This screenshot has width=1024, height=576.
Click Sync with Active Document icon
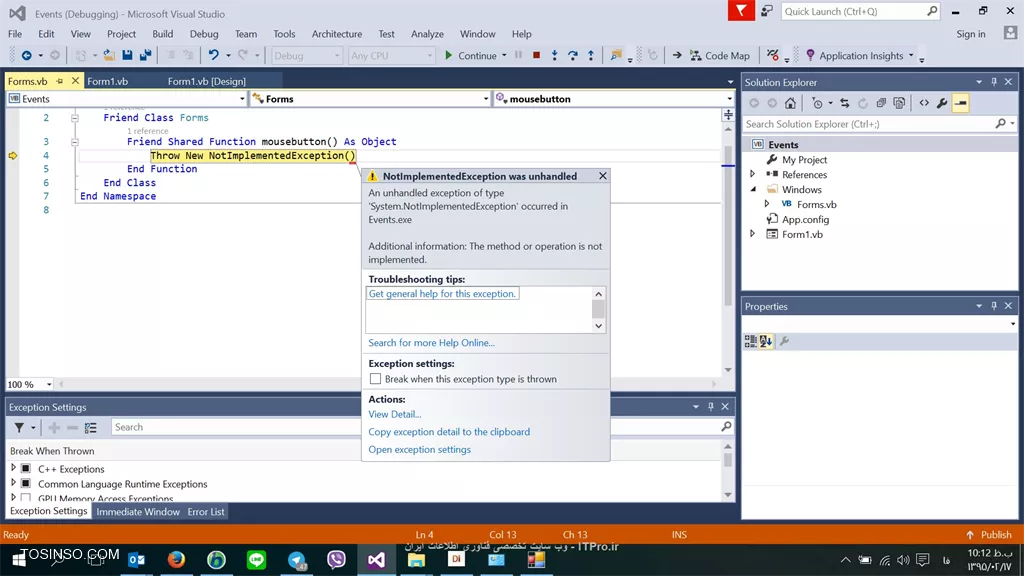(844, 103)
